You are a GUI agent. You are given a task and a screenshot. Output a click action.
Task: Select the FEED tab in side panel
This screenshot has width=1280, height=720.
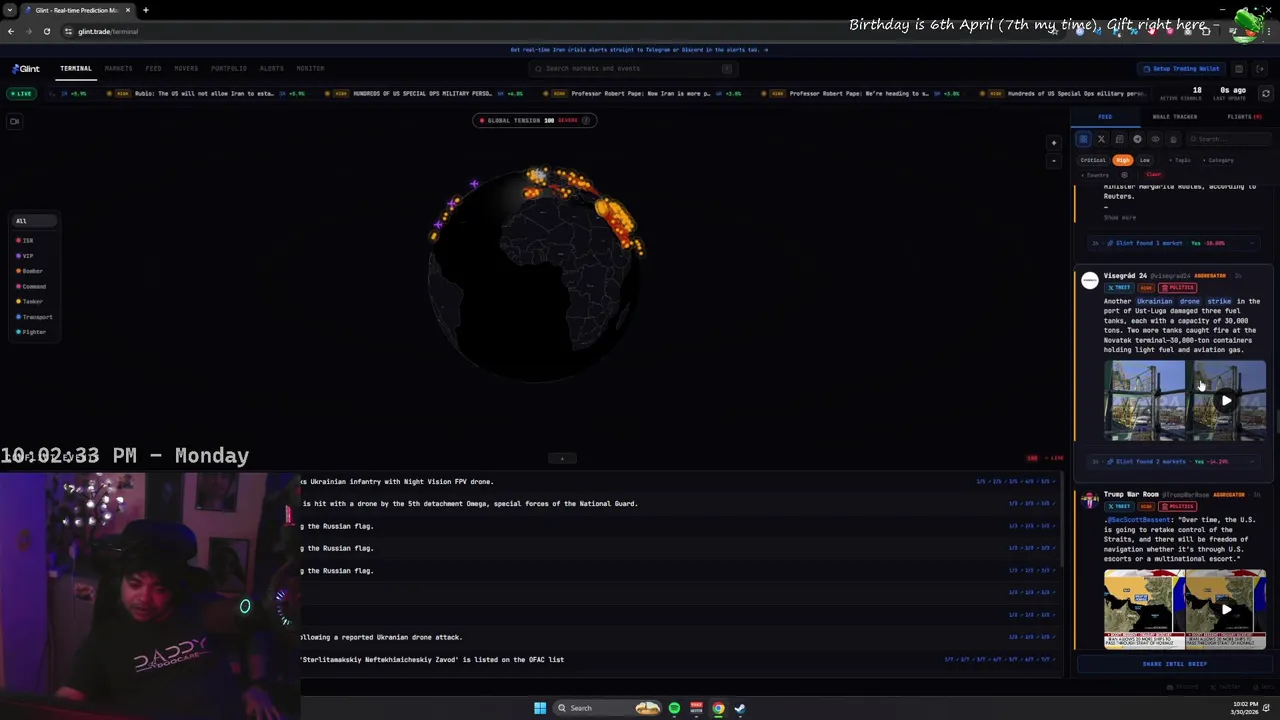1105,117
